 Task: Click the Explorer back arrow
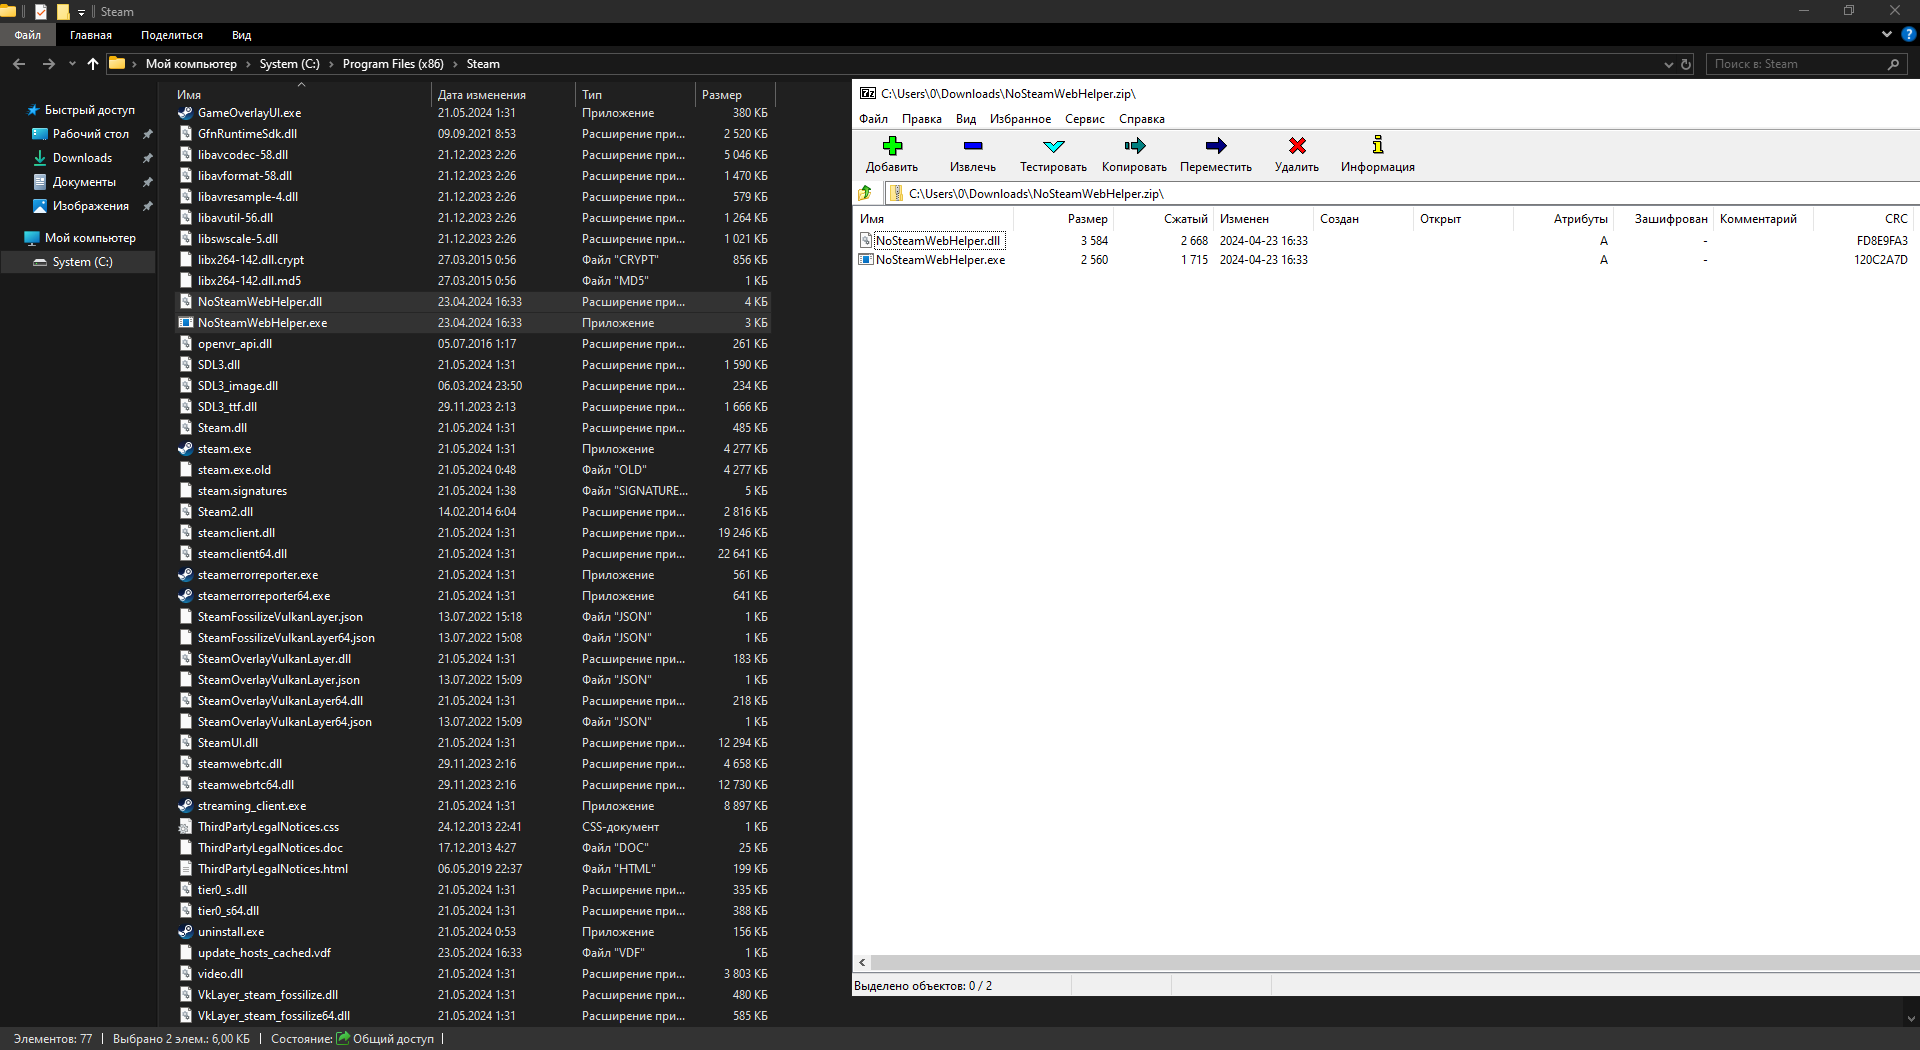coord(19,64)
